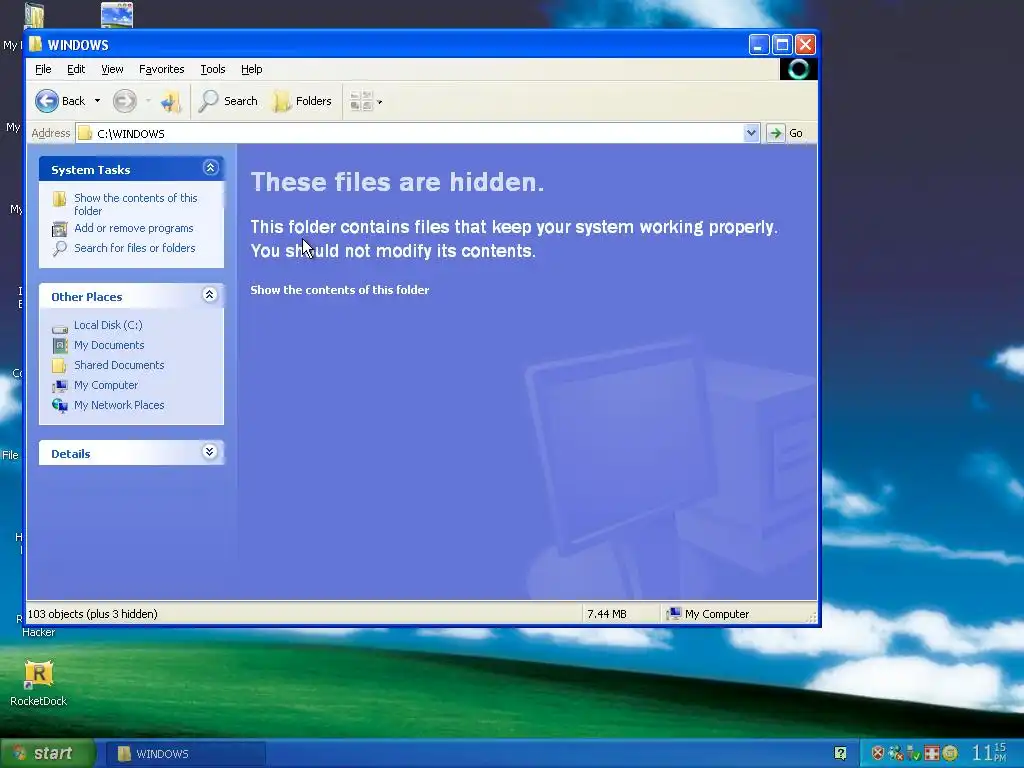
Task: Click the red shield security alert tray icon
Action: pyautogui.click(x=878, y=753)
